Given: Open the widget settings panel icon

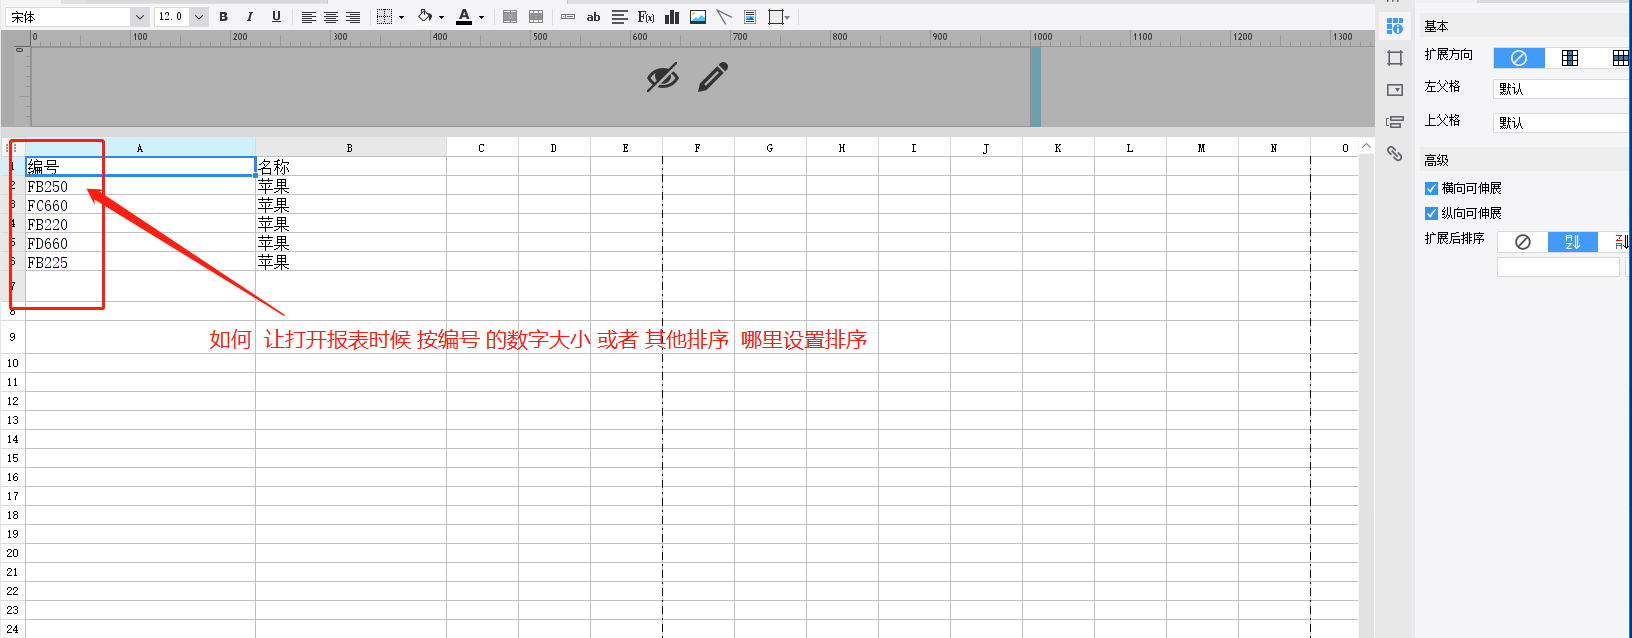Looking at the screenshot, I should click(x=1395, y=90).
